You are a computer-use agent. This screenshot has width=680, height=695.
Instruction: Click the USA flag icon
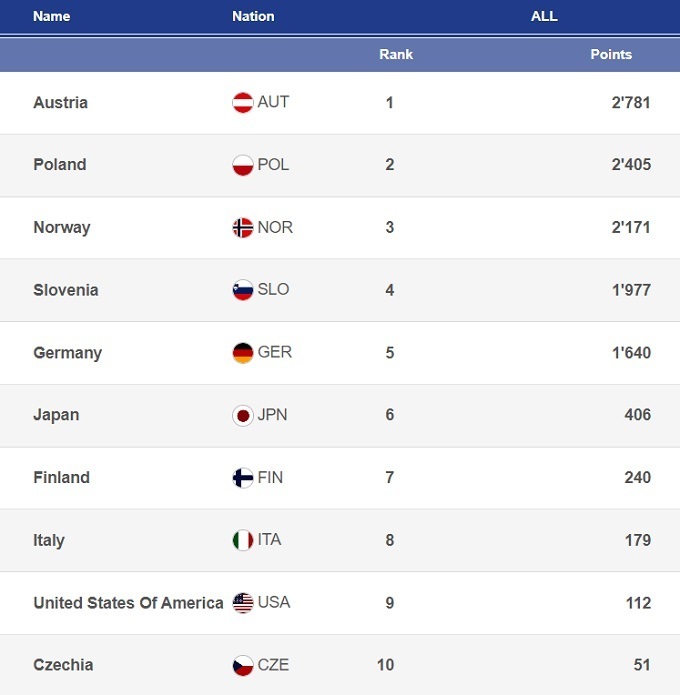pos(242,603)
